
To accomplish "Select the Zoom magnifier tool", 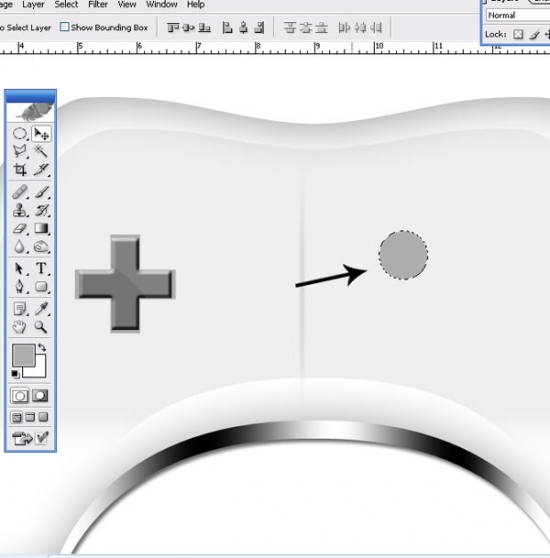I will tap(41, 327).
